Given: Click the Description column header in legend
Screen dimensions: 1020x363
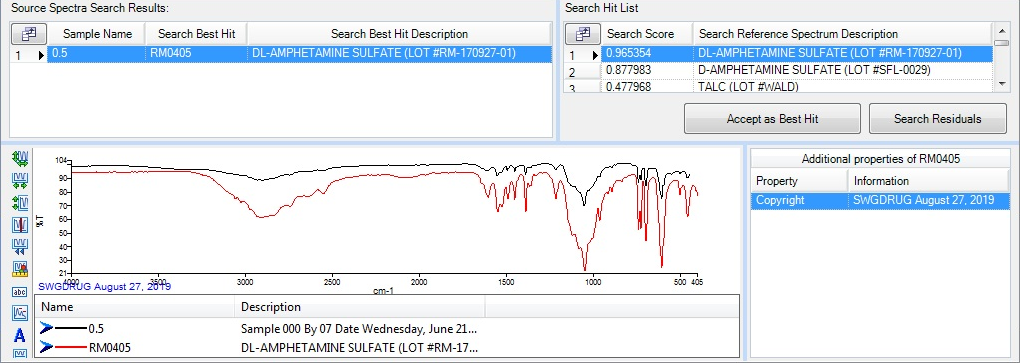Looking at the screenshot, I should [360, 307].
